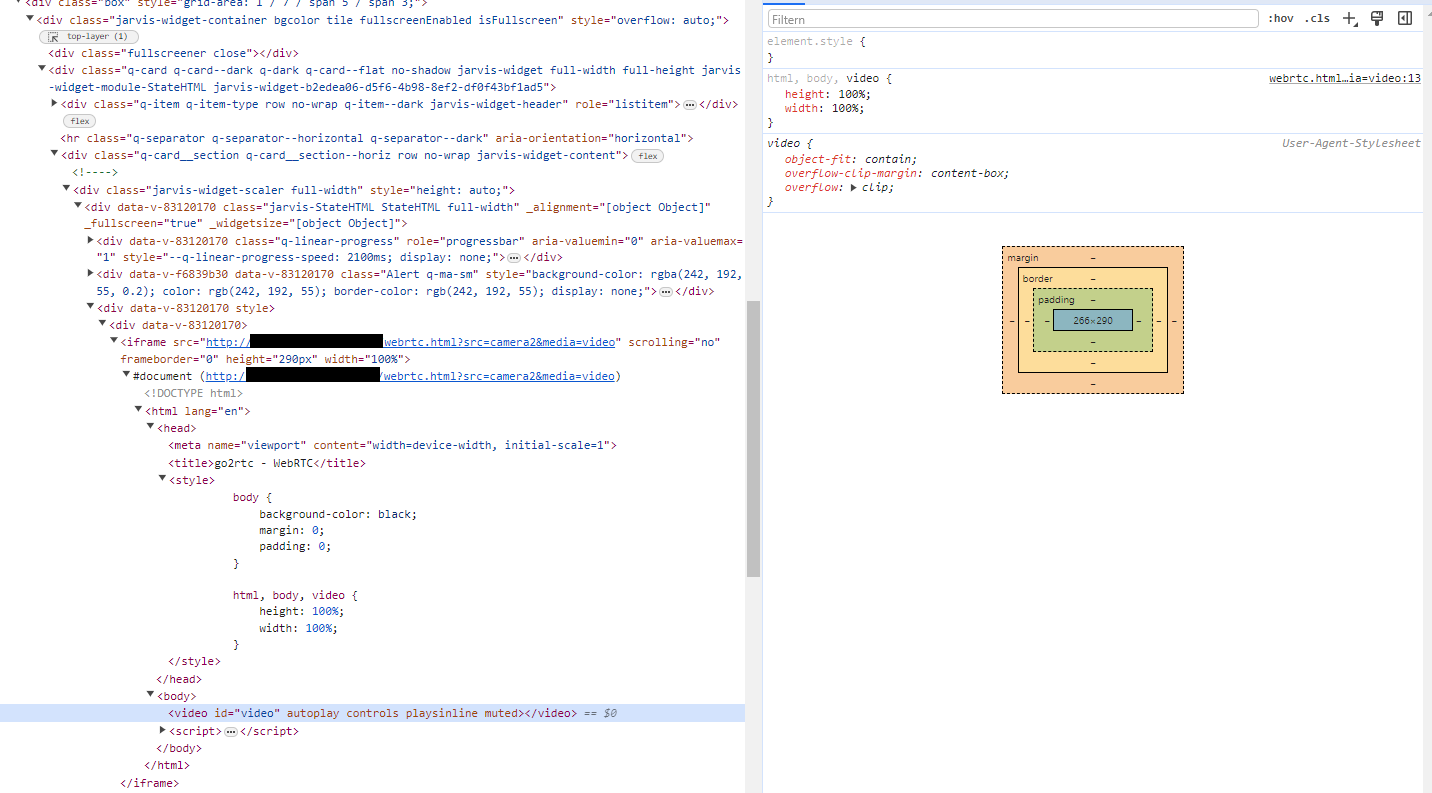Click the flex badge beside jarvis-widget-content

[648, 156]
